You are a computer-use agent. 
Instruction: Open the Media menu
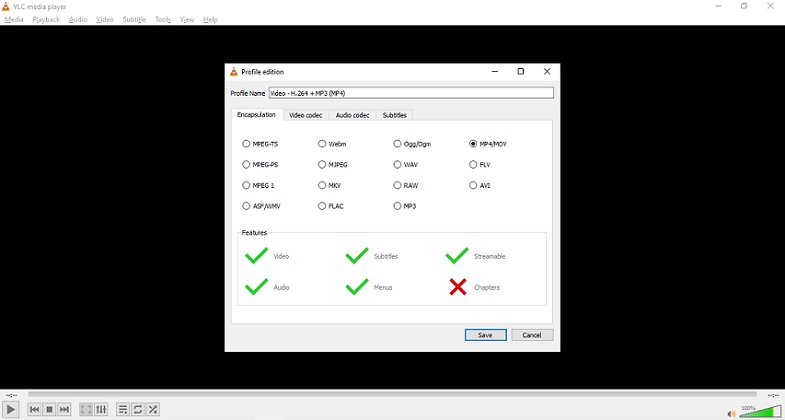click(x=14, y=19)
